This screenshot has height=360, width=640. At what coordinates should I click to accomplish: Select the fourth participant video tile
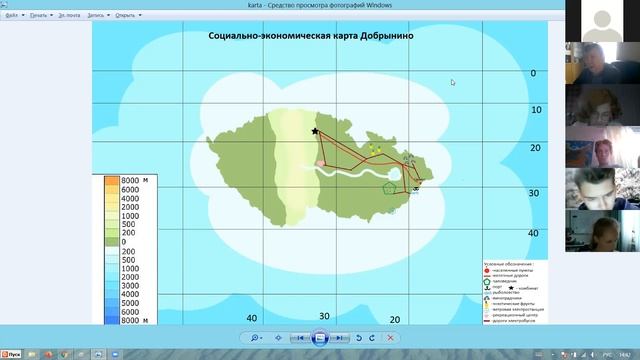pyautogui.click(x=602, y=147)
